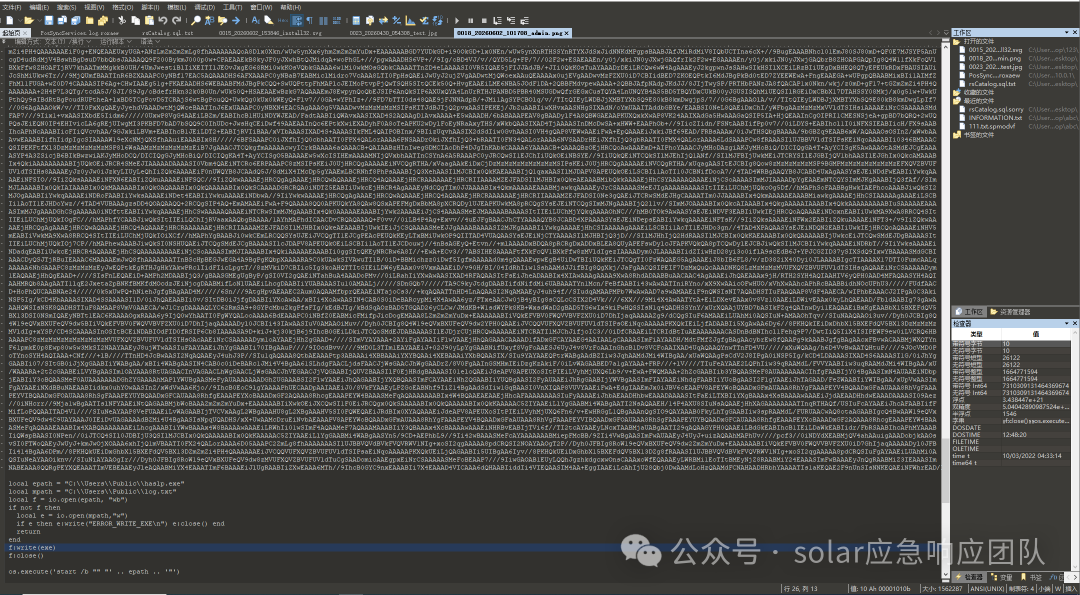The image size is (1080, 595).
Task: Redo the last edit
Action: click(x=176, y=20)
